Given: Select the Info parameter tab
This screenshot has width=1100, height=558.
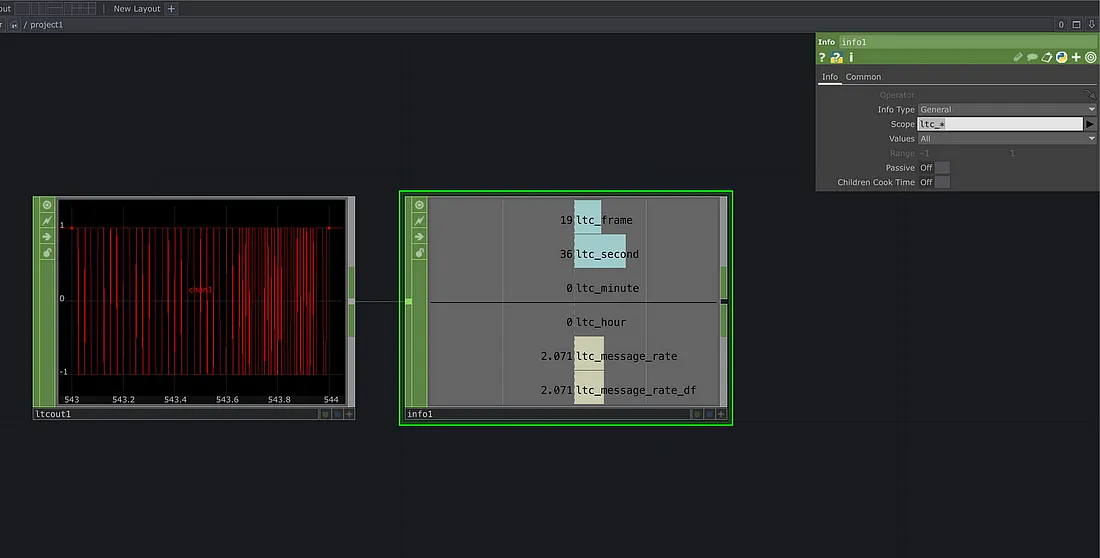Looking at the screenshot, I should (830, 77).
